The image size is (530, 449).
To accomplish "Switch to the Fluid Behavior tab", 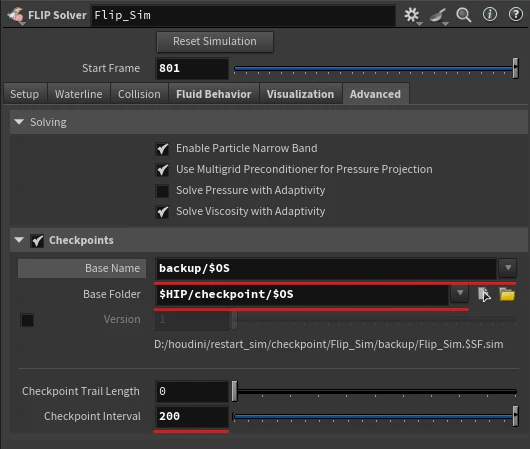I will pos(214,94).
